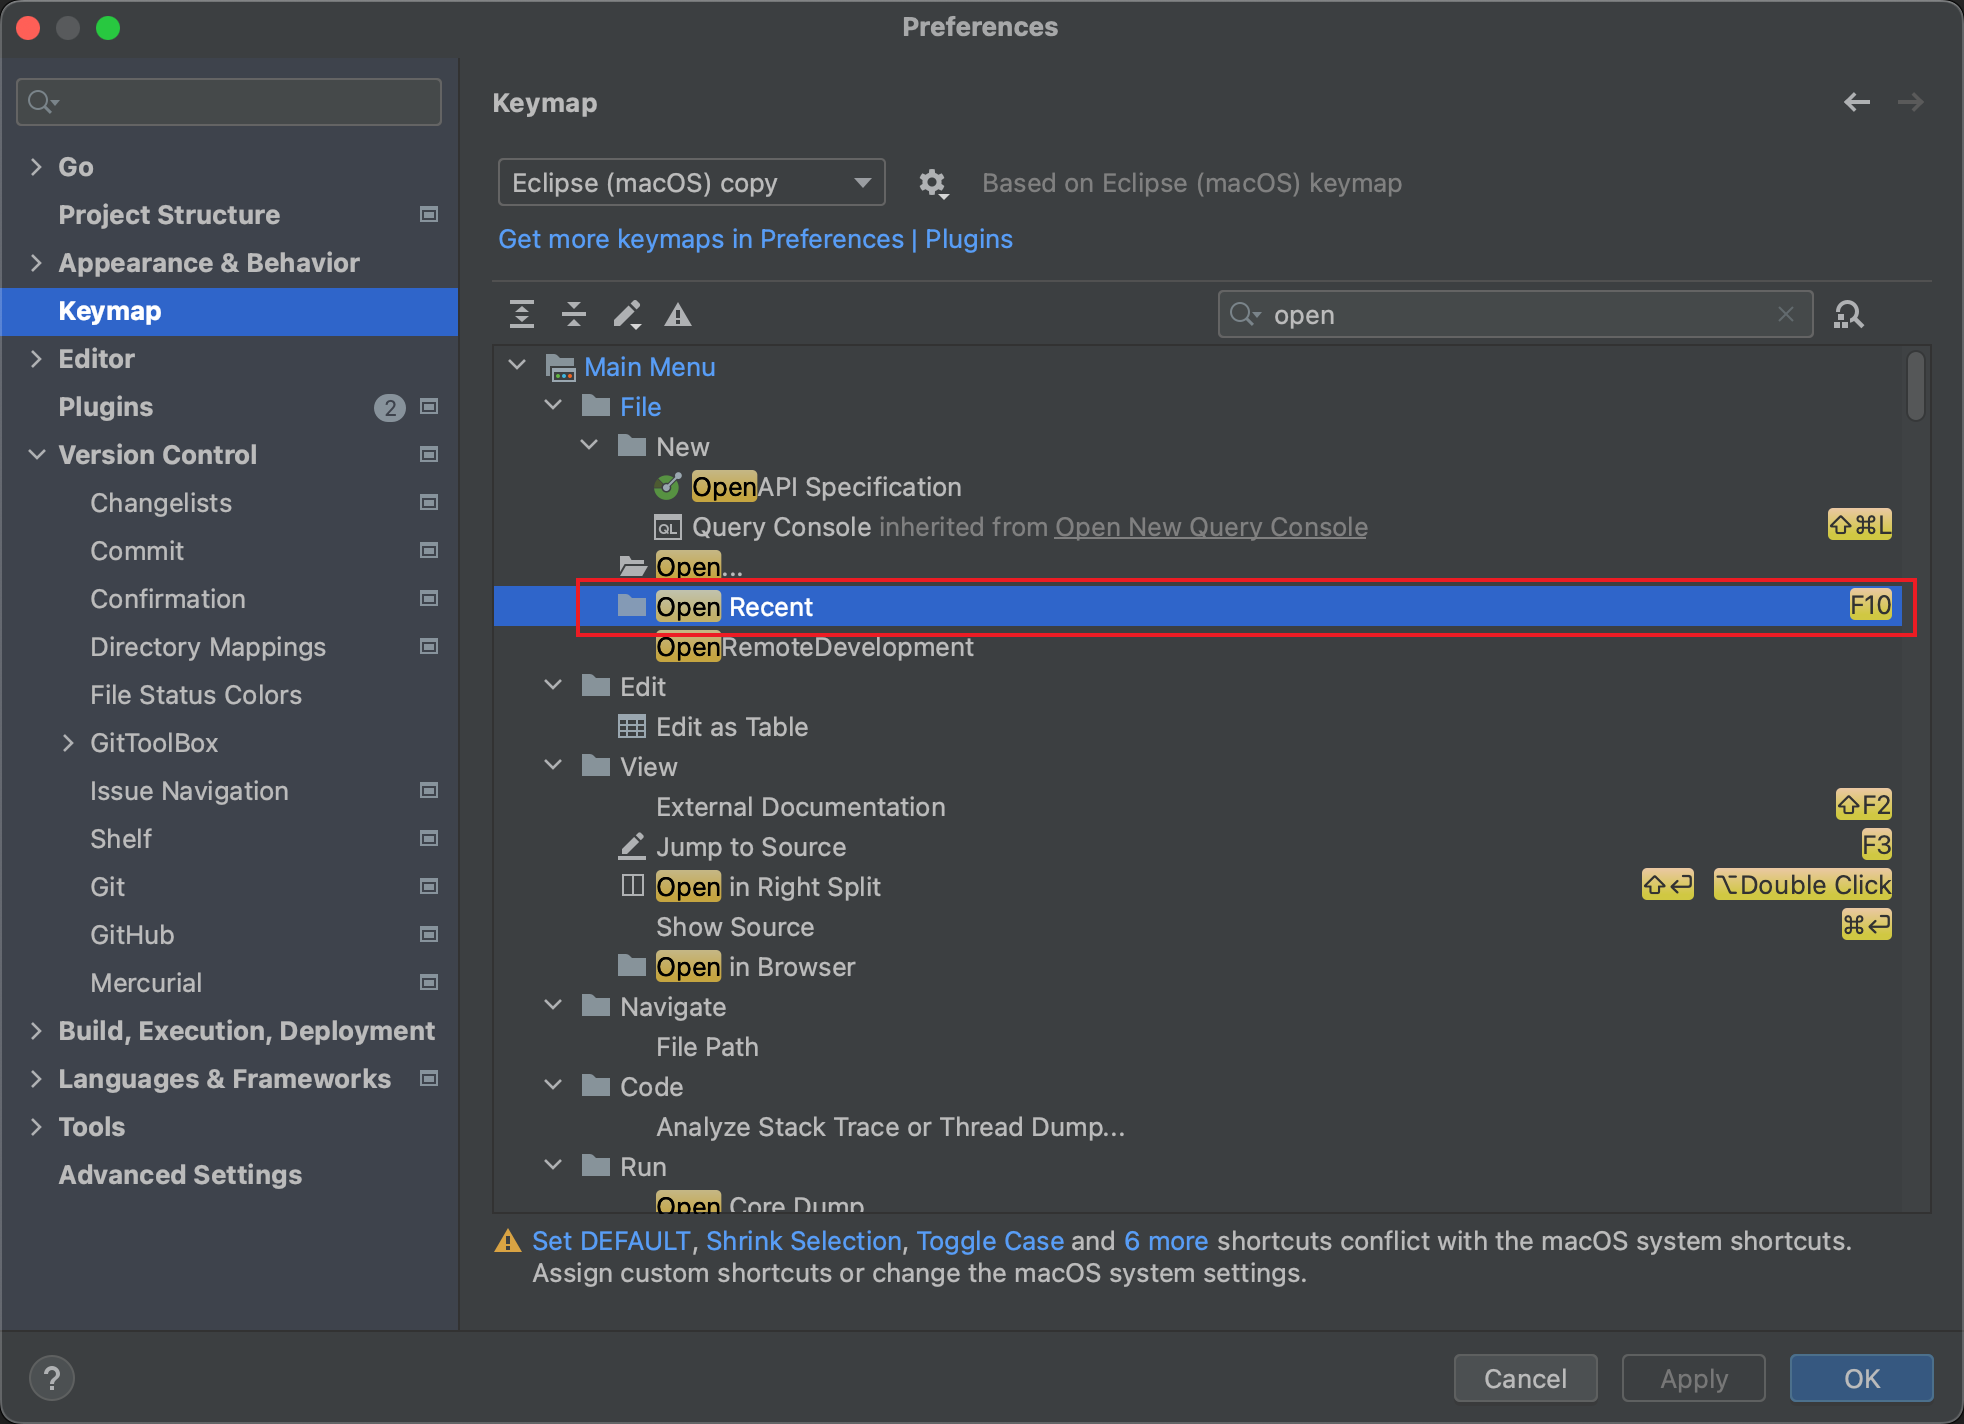
Task: Click the action list vertical scrollbar
Action: click(1915, 387)
